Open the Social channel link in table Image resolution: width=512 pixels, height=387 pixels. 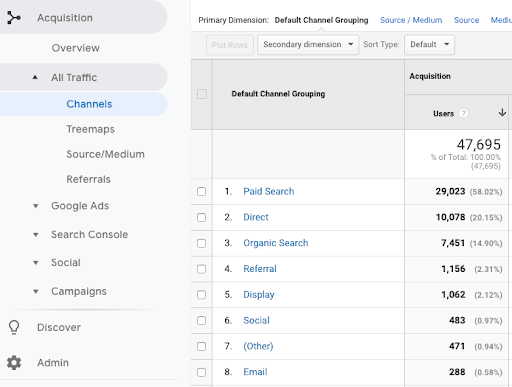point(256,320)
